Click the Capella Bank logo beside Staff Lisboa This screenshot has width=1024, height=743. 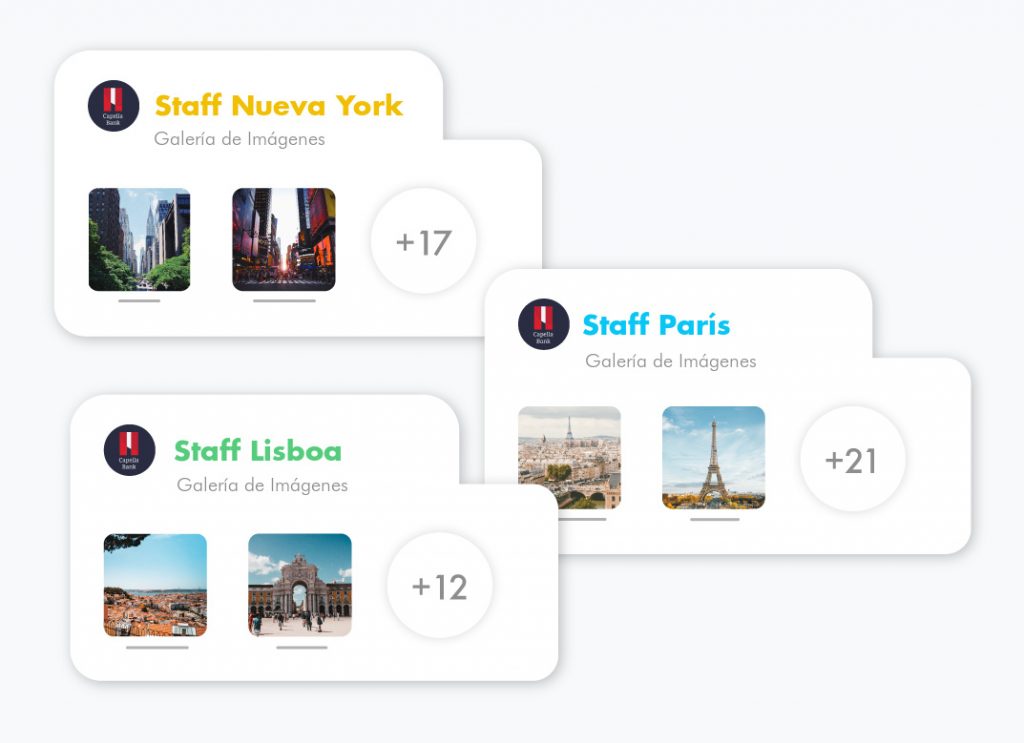point(129,450)
